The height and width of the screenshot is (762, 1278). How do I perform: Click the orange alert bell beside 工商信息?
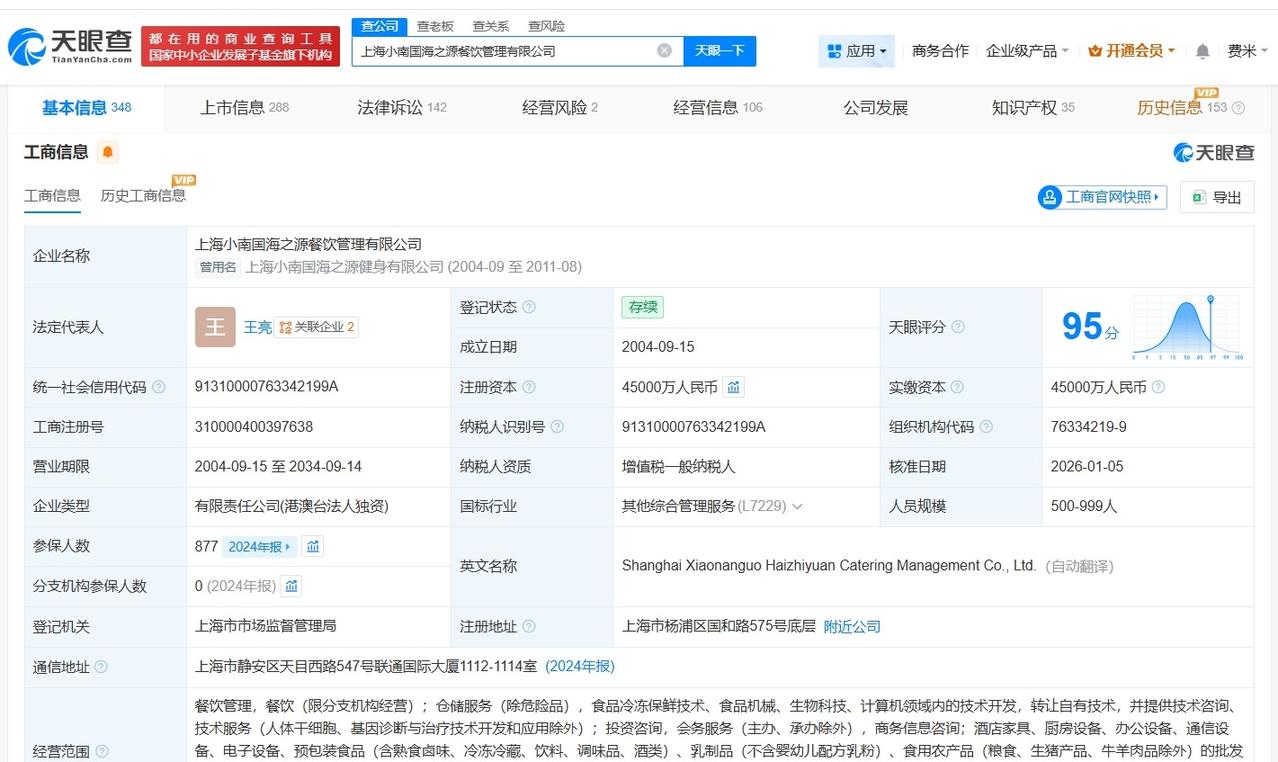pos(108,152)
